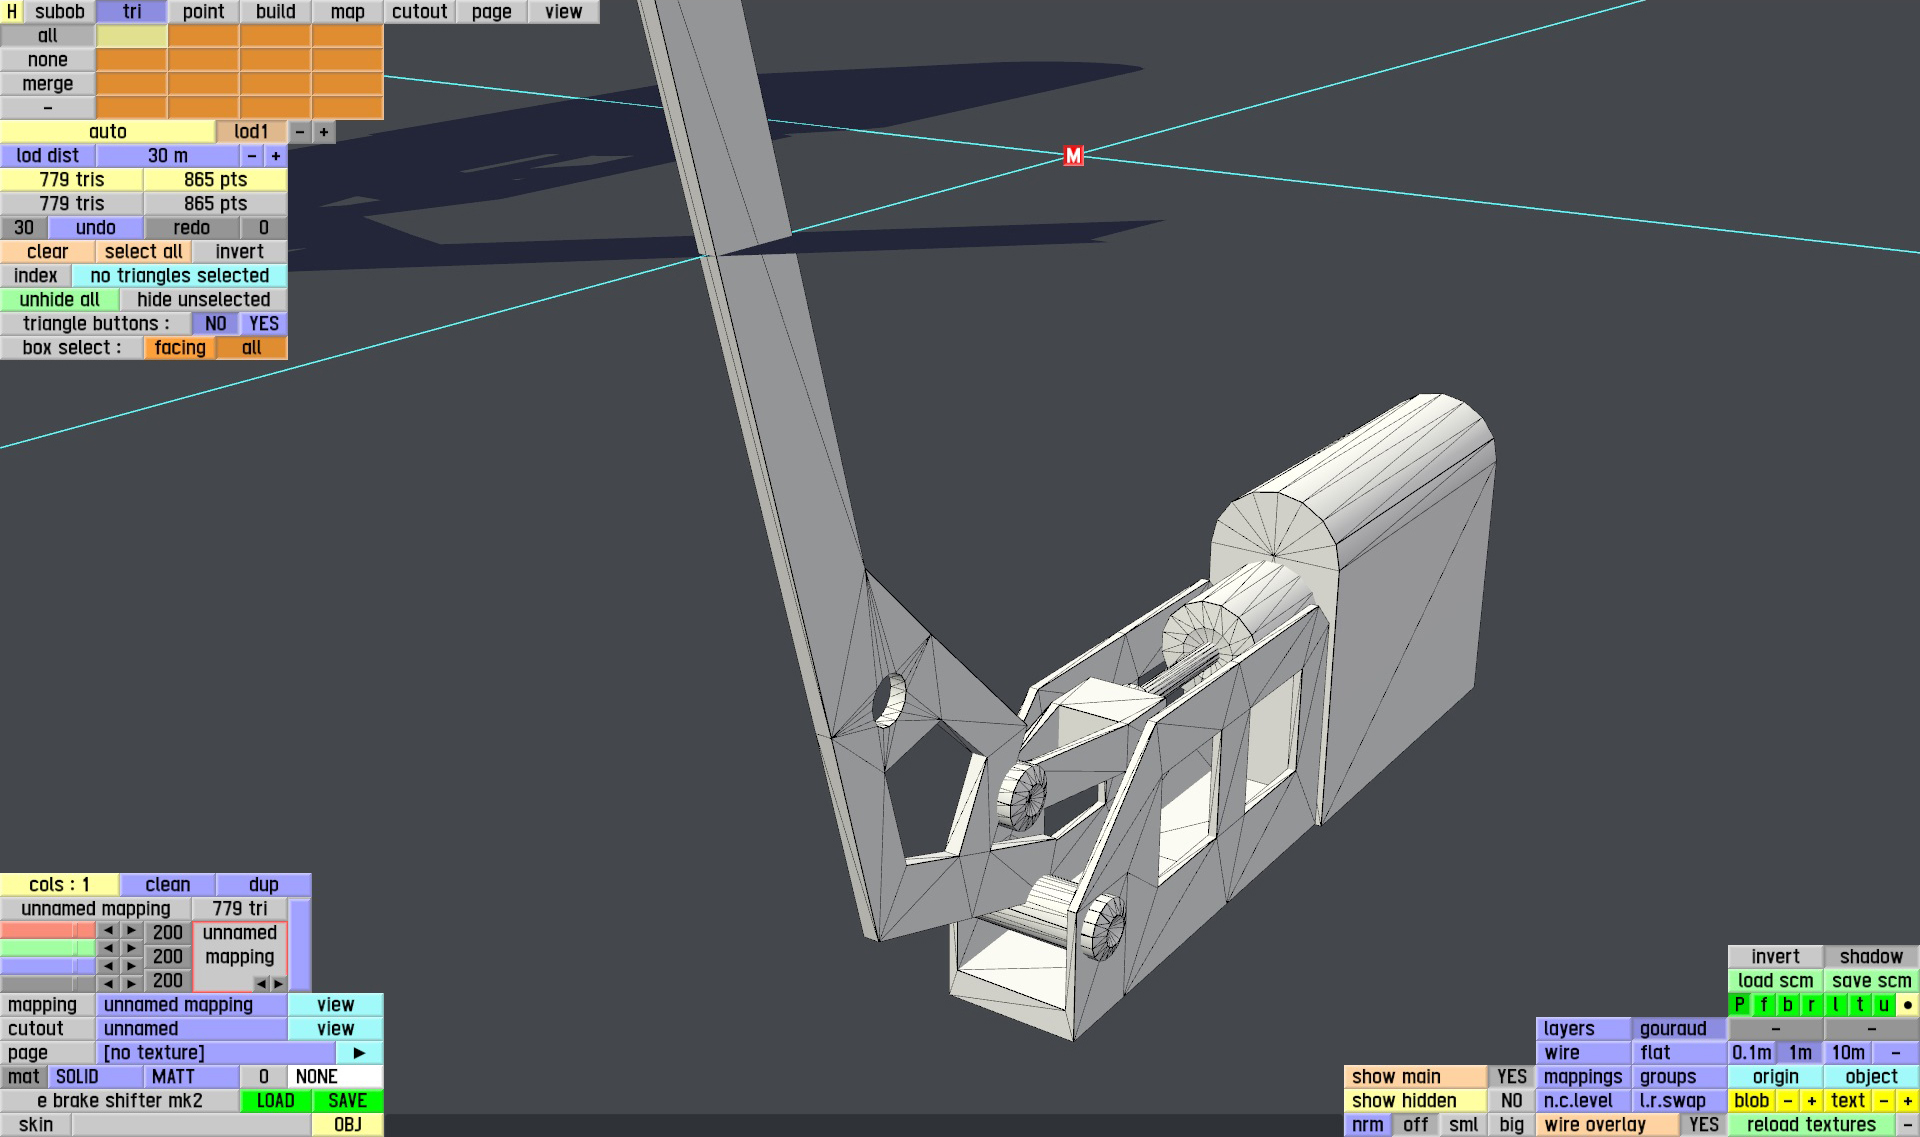Image resolution: width=1920 pixels, height=1137 pixels.
Task: Click the P perspective view button
Action: [x=1740, y=1005]
